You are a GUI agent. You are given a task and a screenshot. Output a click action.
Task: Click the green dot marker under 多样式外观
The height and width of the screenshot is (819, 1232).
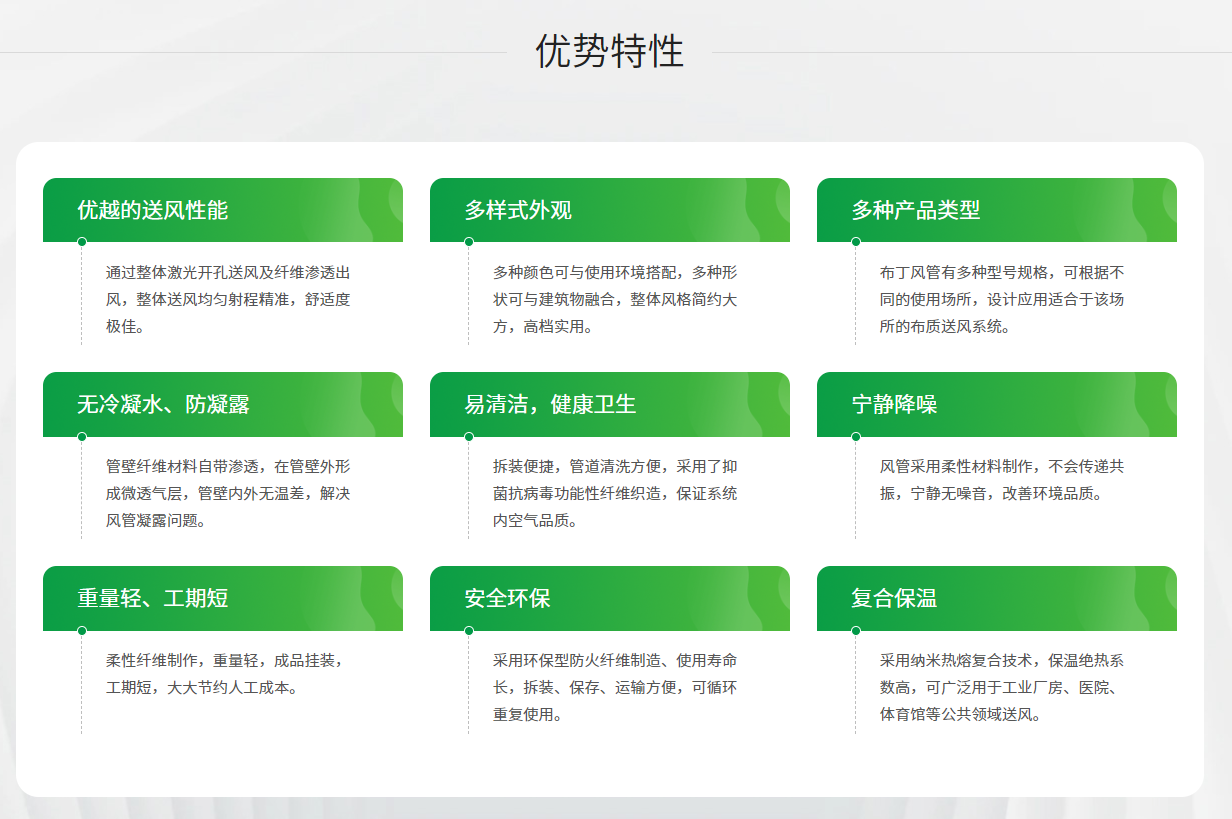tap(469, 242)
